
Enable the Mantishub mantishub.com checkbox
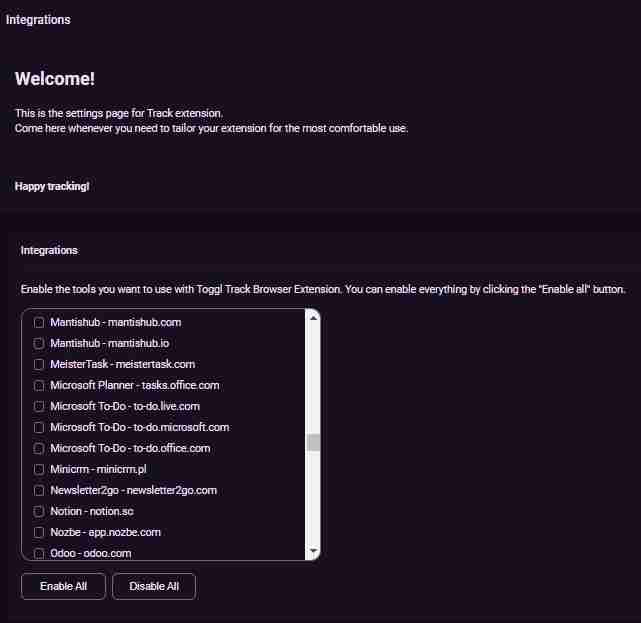39,322
